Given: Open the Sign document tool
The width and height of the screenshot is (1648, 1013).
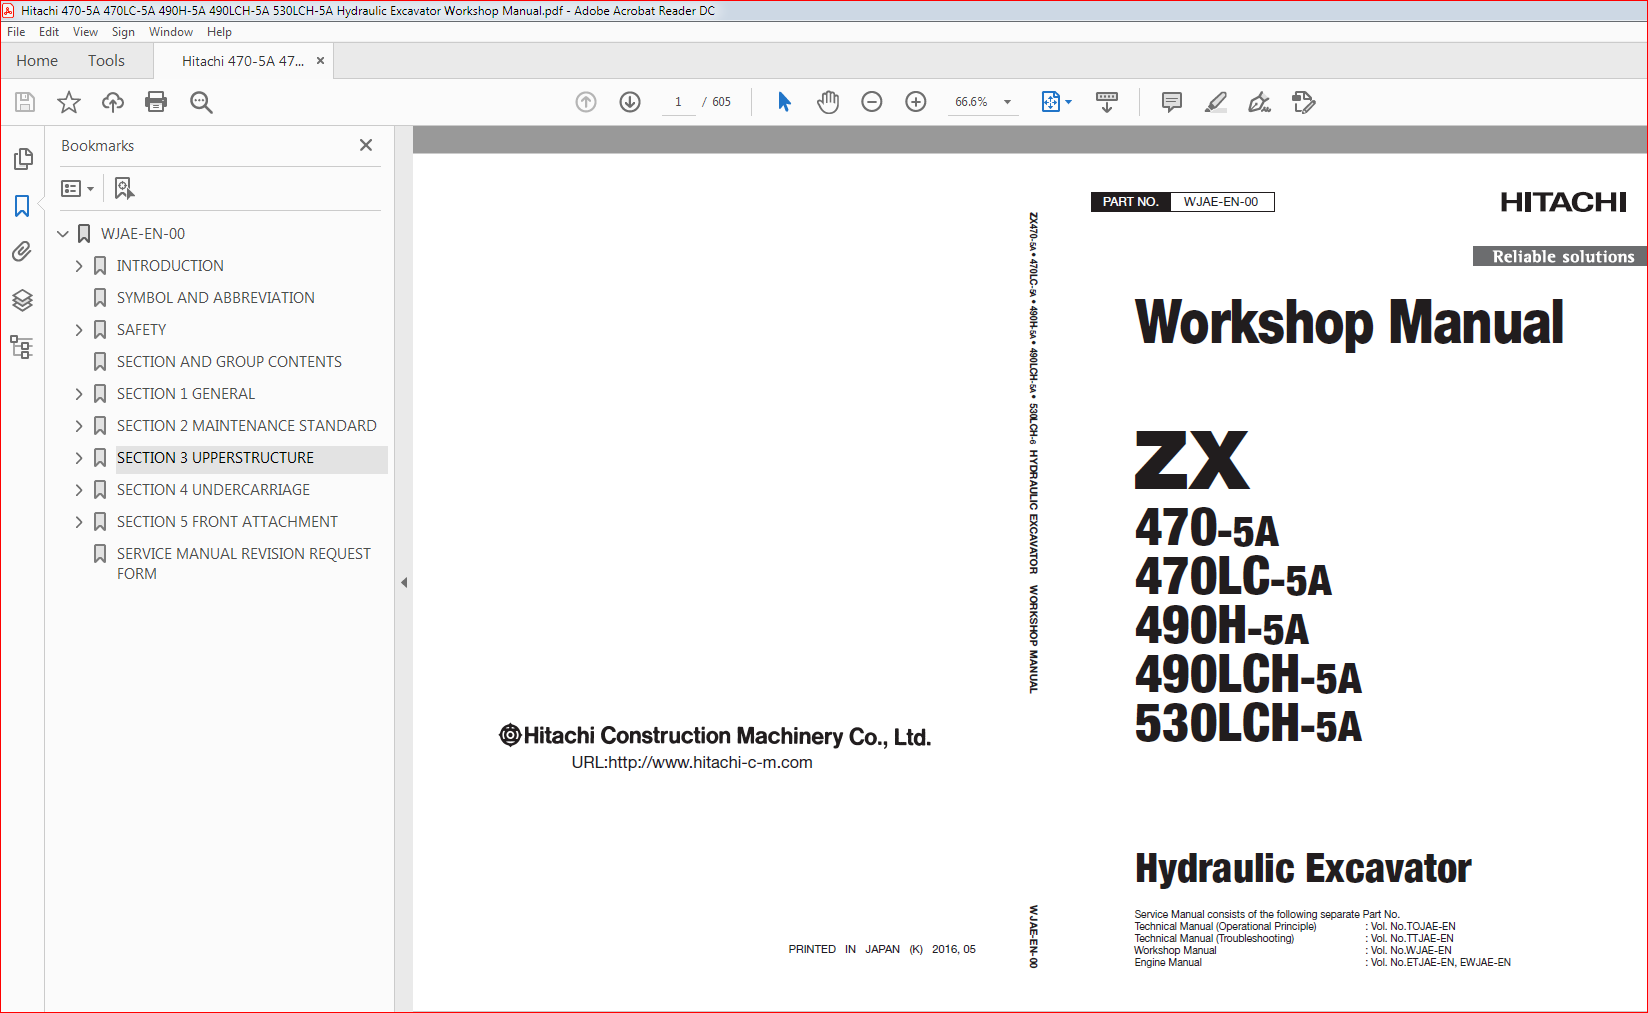Looking at the screenshot, I should tap(1260, 102).
